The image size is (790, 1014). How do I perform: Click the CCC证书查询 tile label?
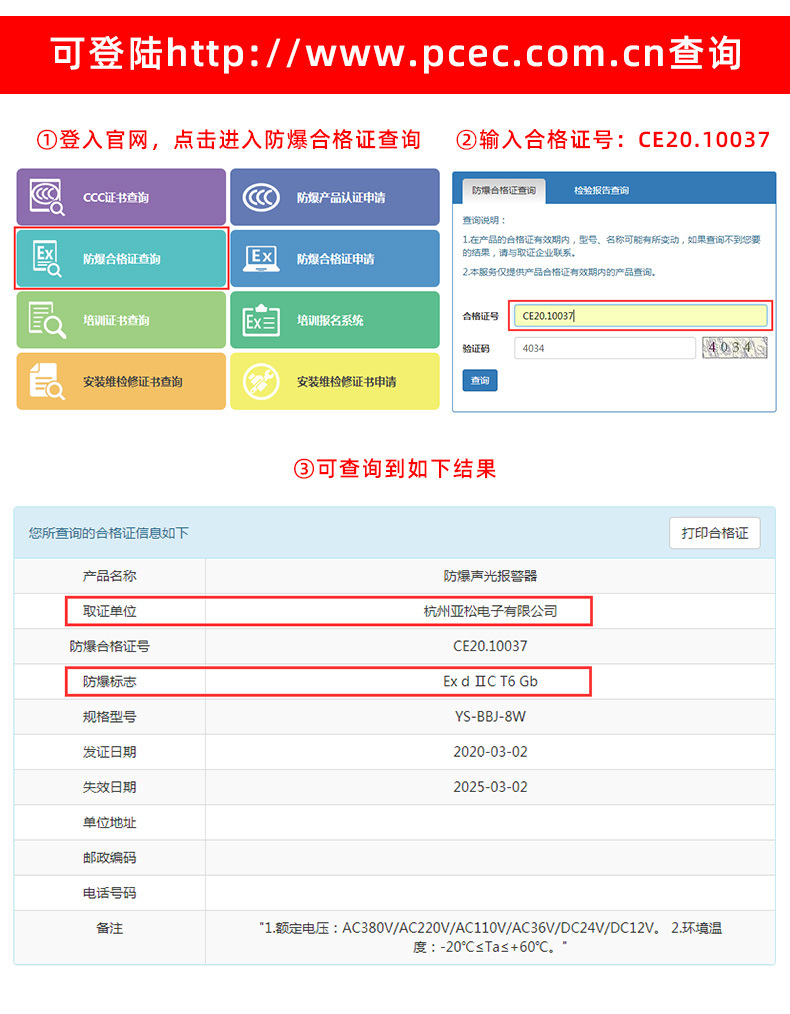116,198
